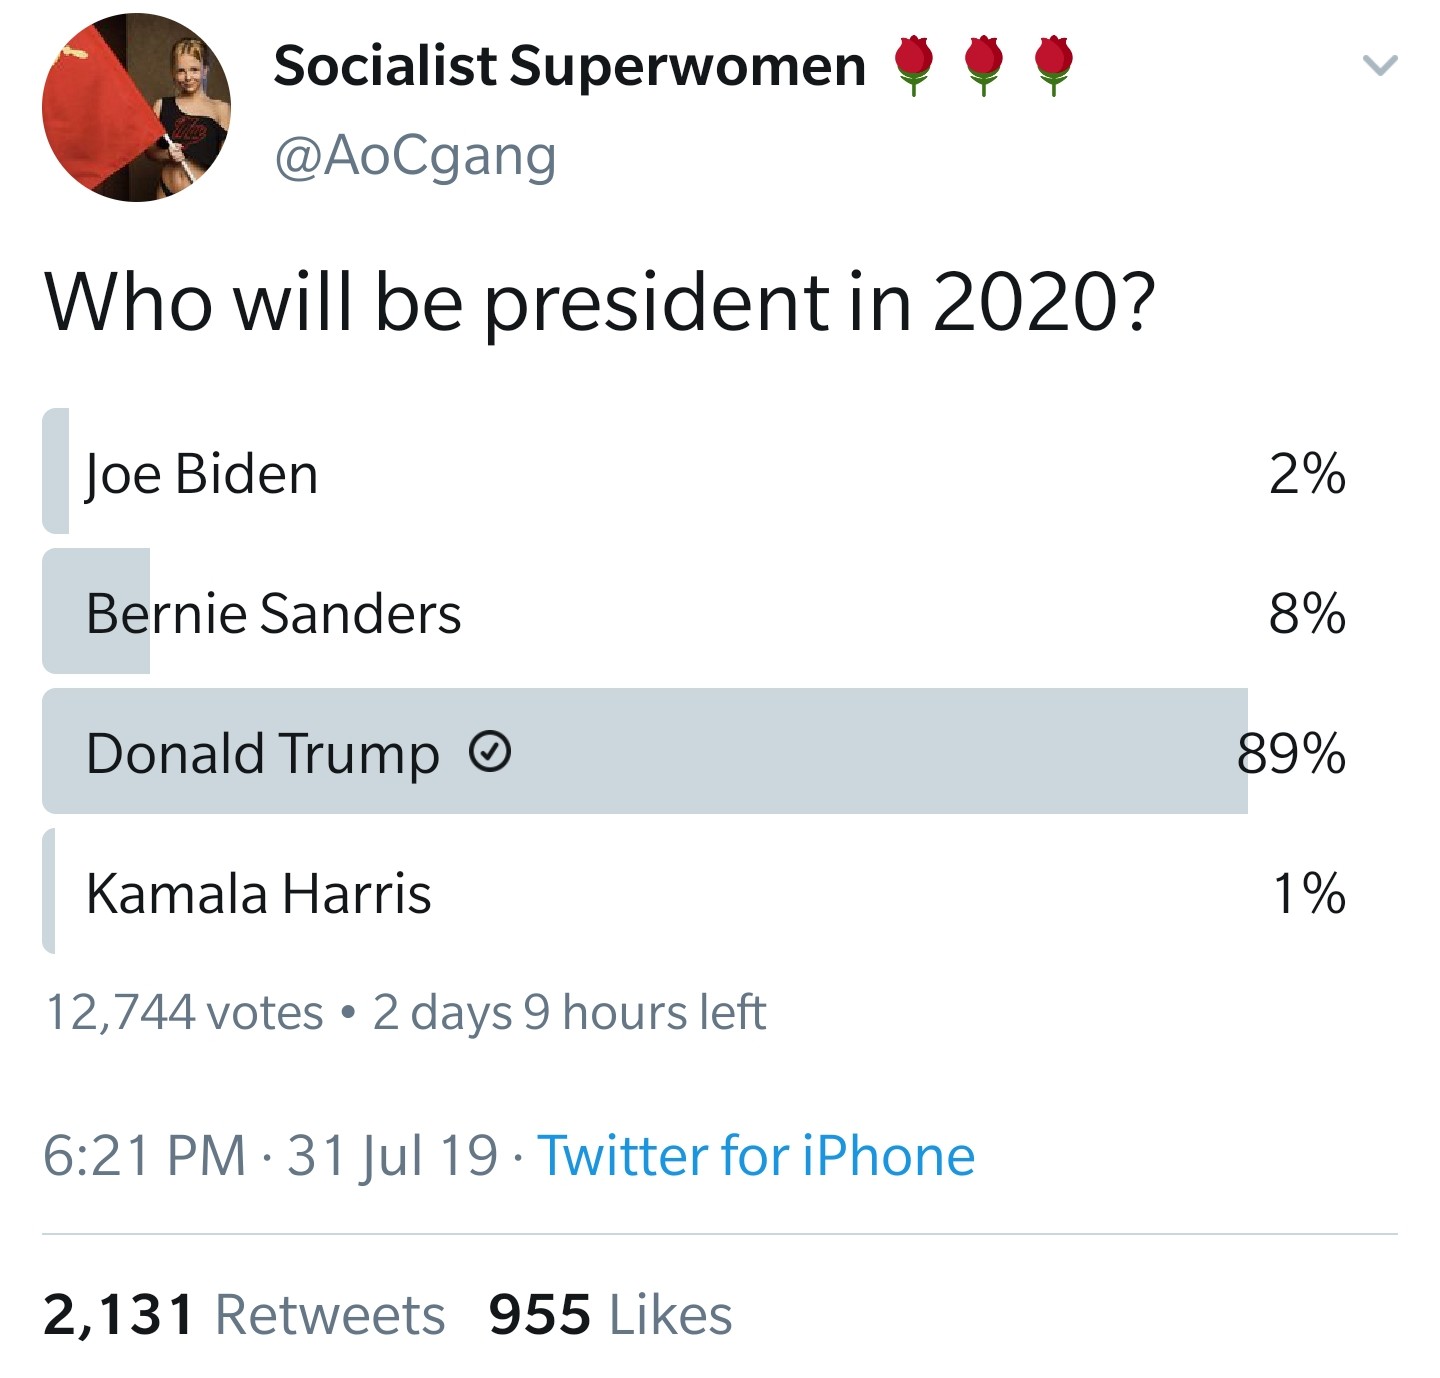Click the middle rose emoji

tap(984, 65)
